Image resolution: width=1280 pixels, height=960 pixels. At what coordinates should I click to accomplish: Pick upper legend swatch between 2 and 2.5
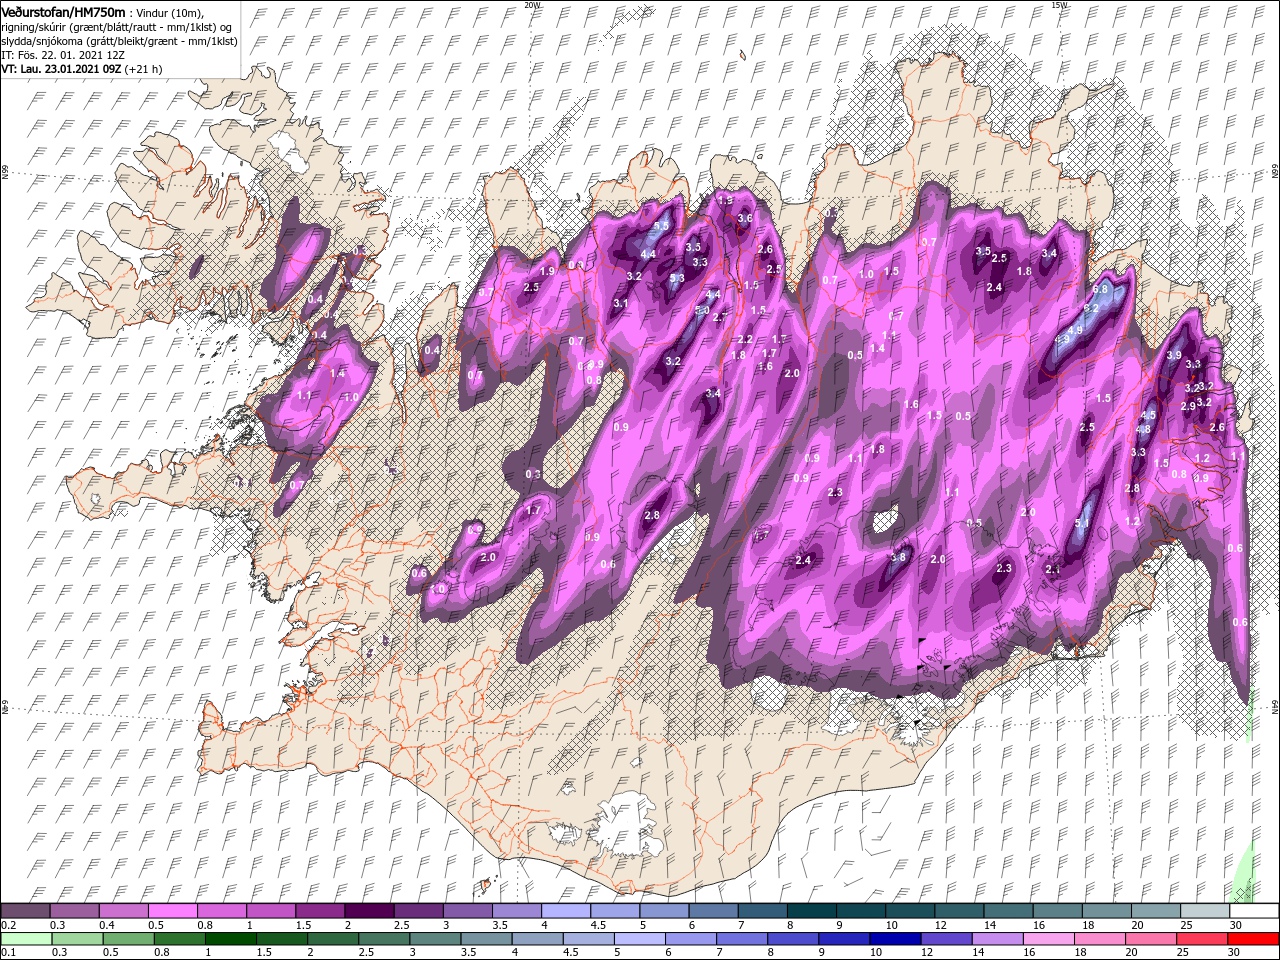(x=369, y=910)
